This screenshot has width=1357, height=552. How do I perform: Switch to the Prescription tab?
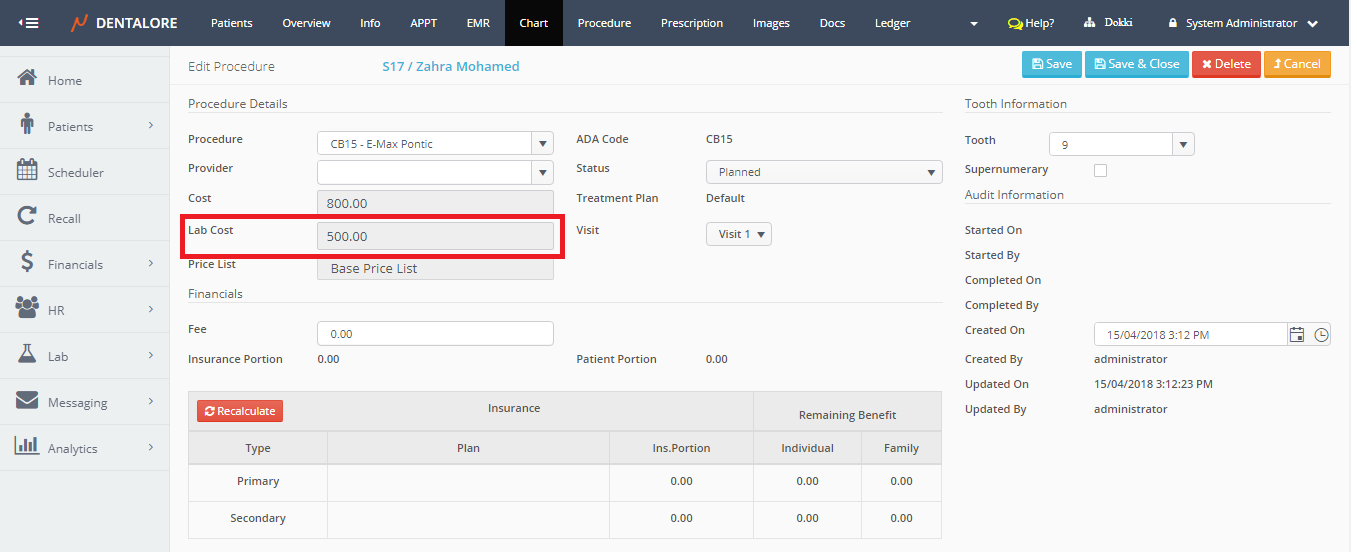691,23
